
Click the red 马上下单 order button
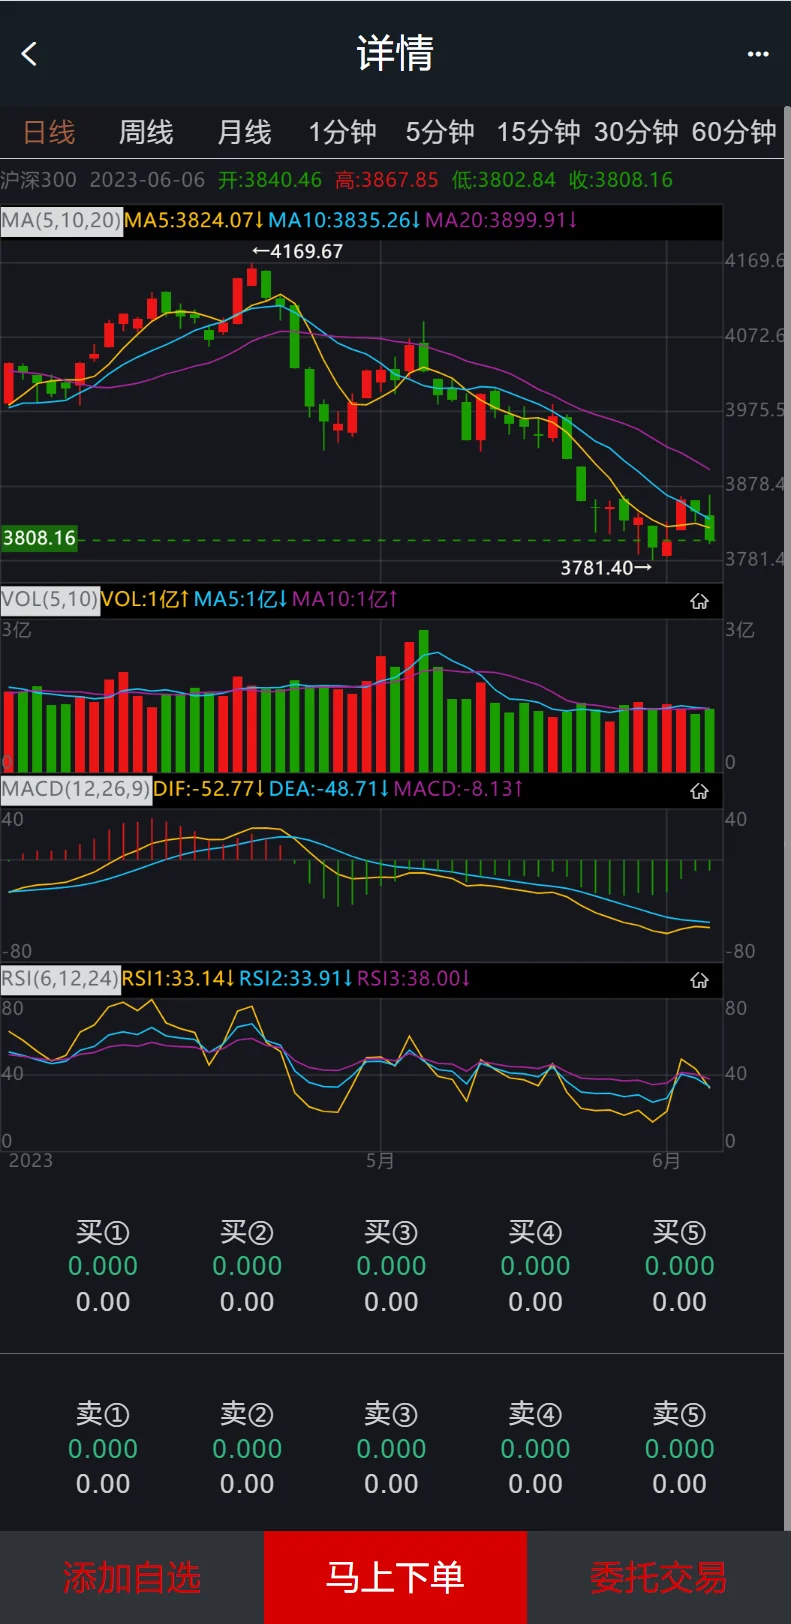coord(395,1577)
